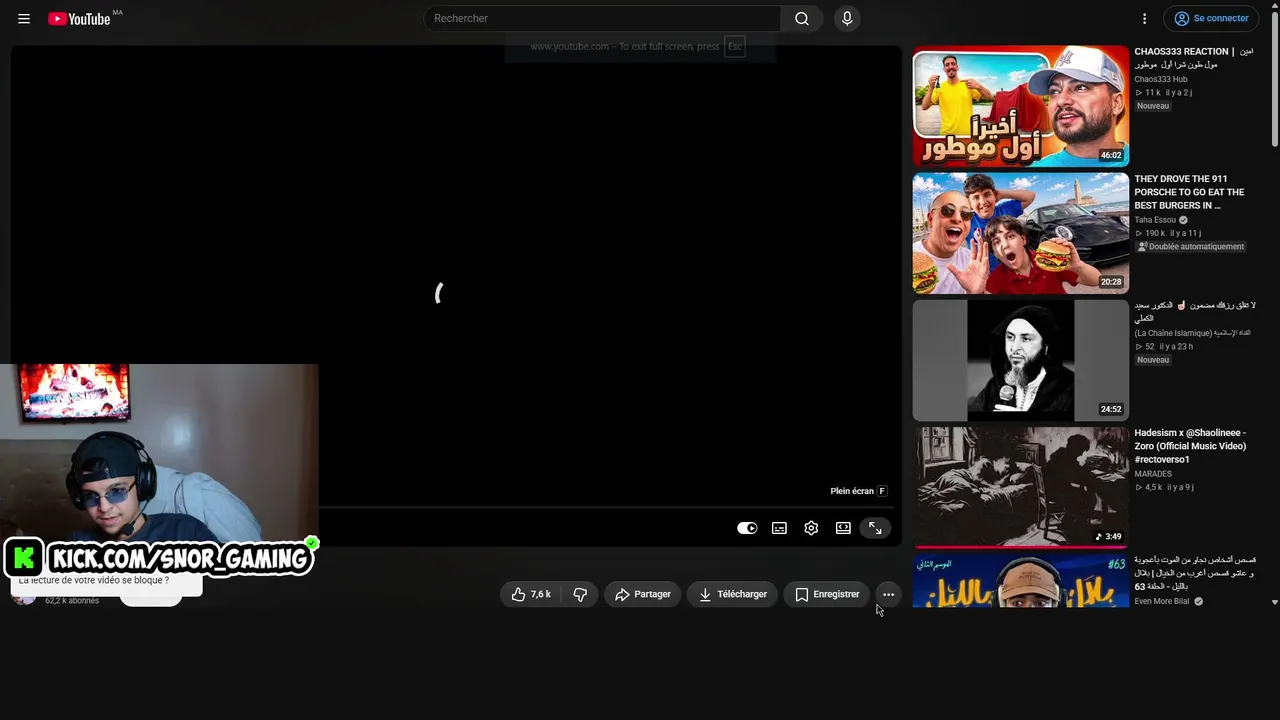Click the 46:02 duration label
The height and width of the screenshot is (720, 1280).
tap(1111, 156)
